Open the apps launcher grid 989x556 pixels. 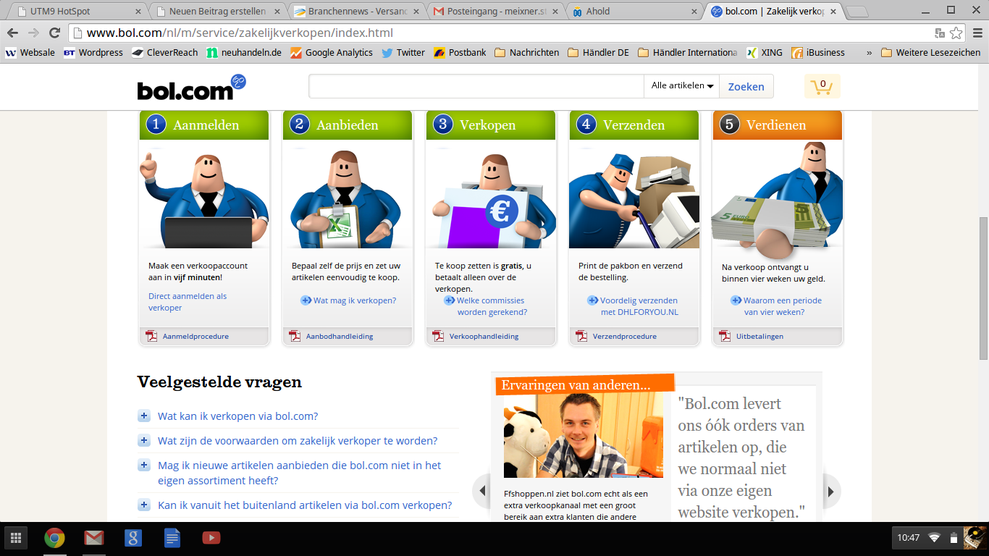16,538
